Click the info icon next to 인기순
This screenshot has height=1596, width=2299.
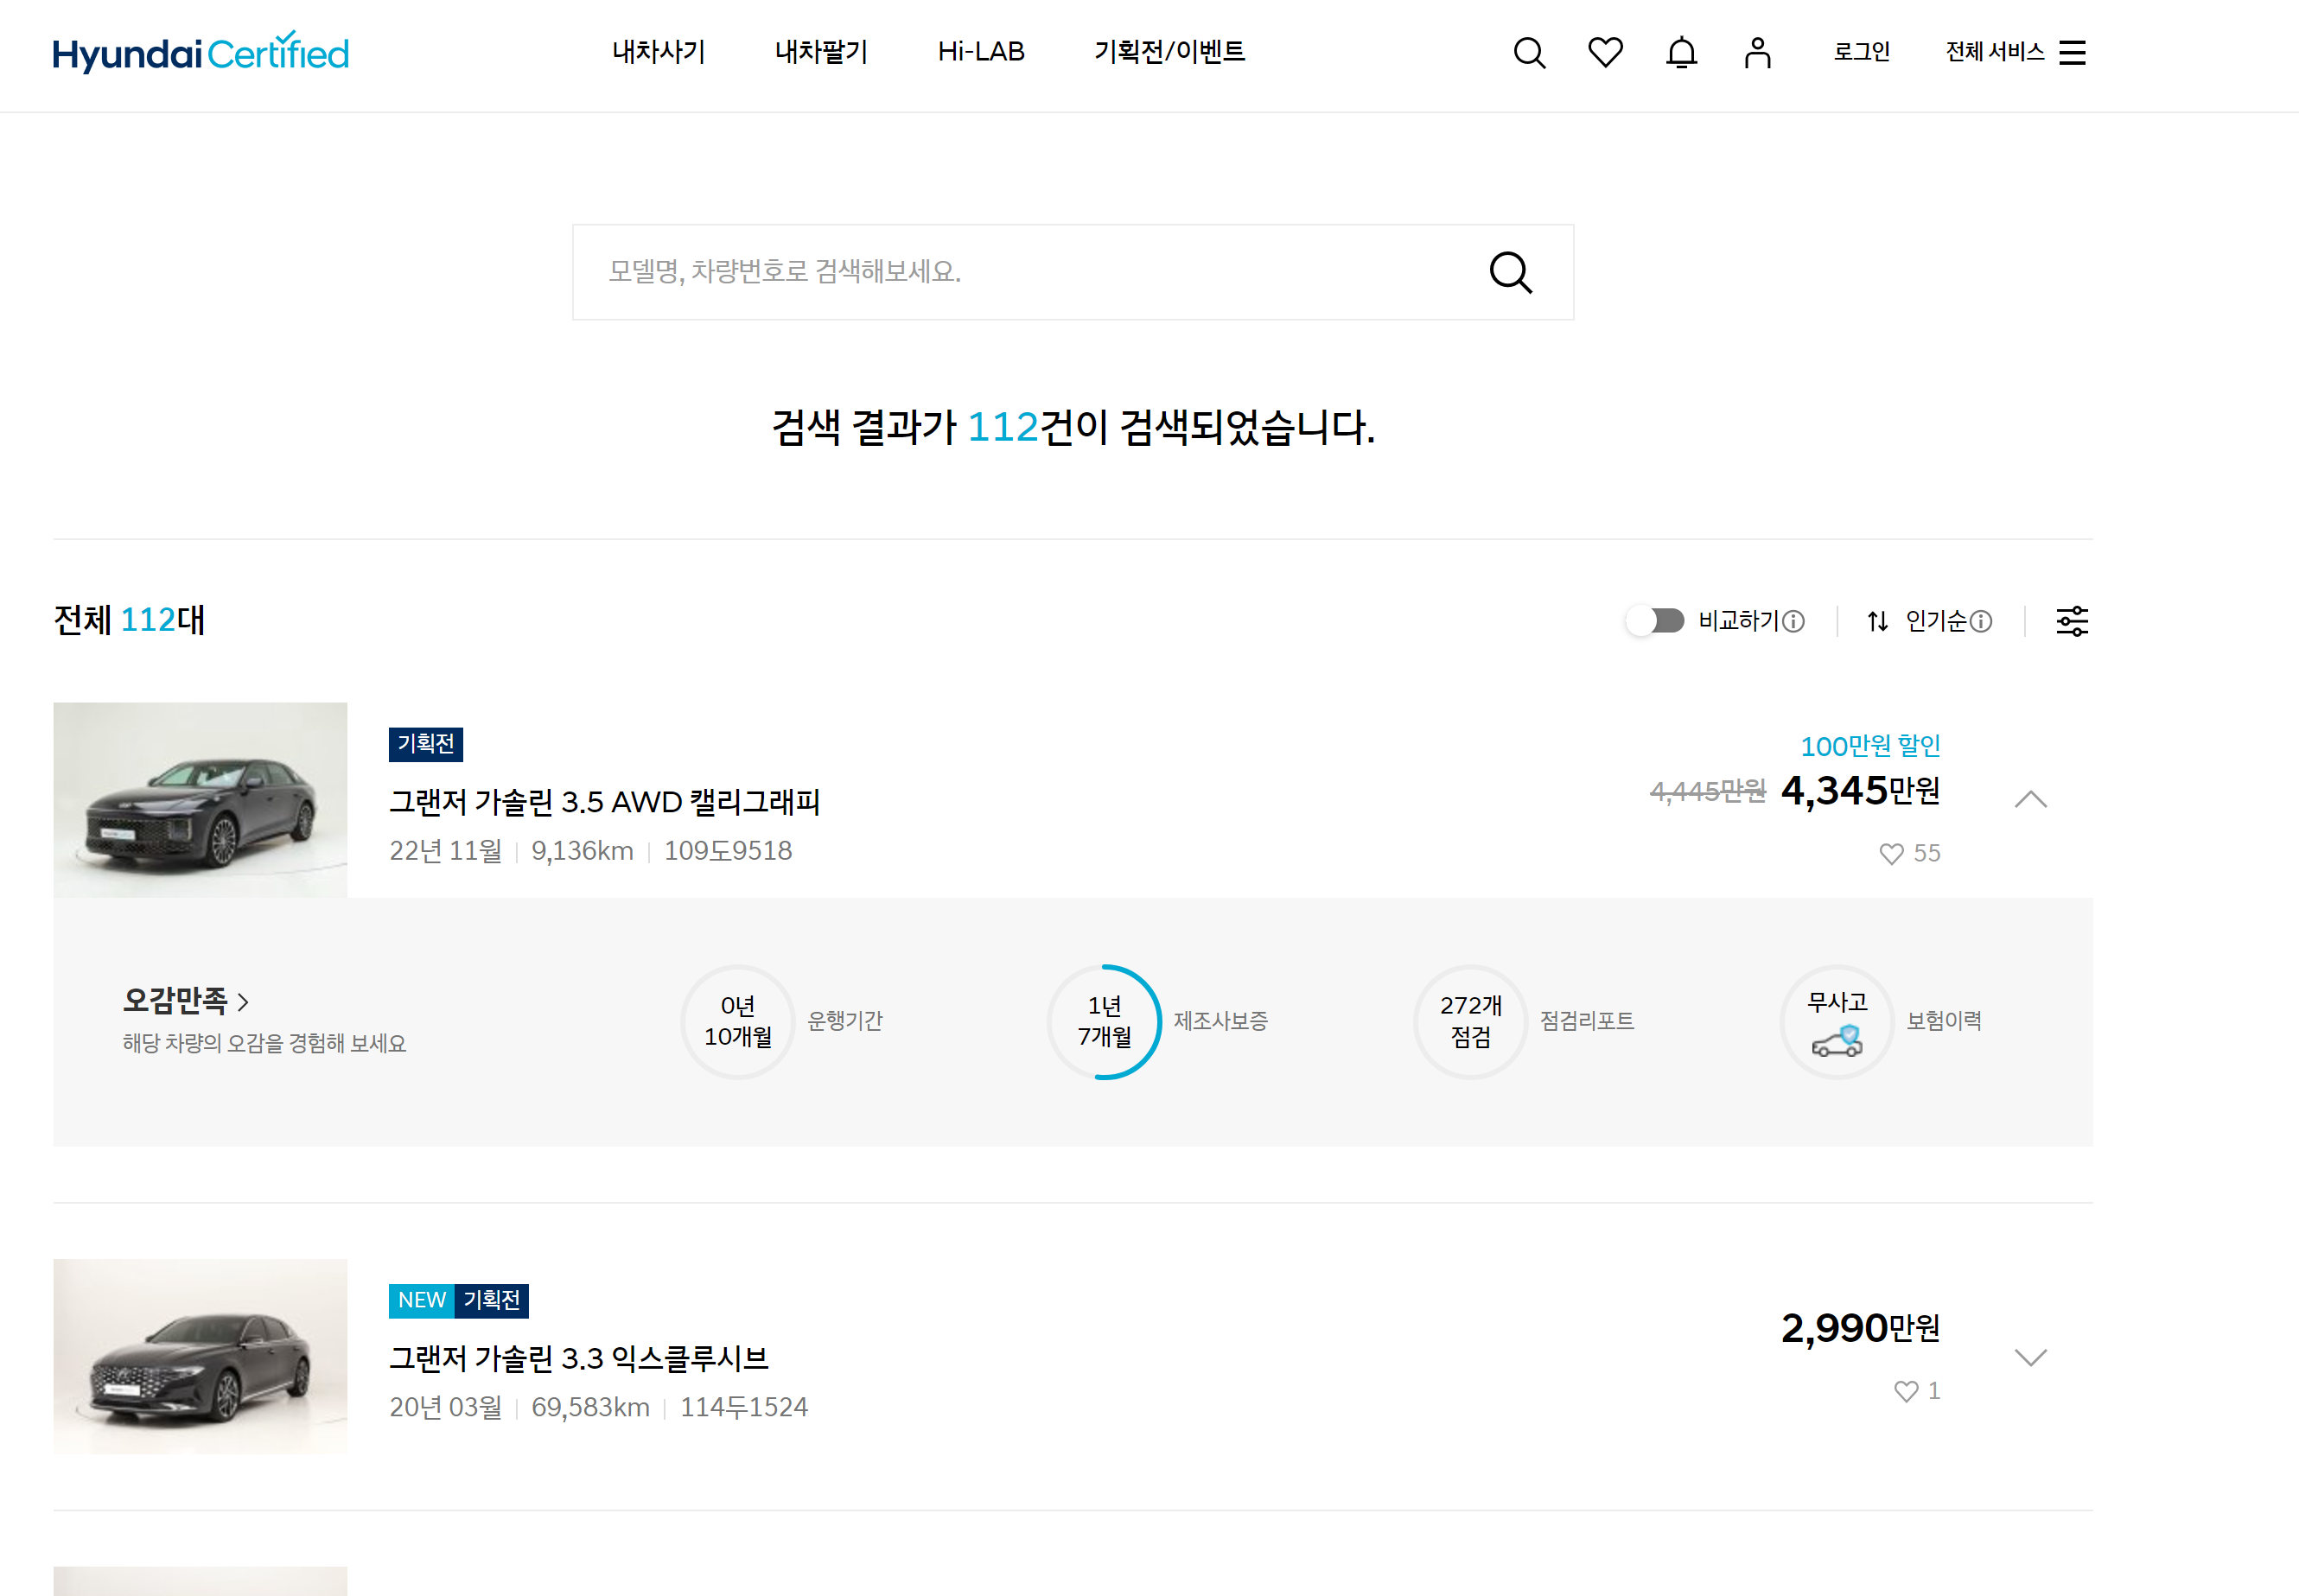(1981, 622)
